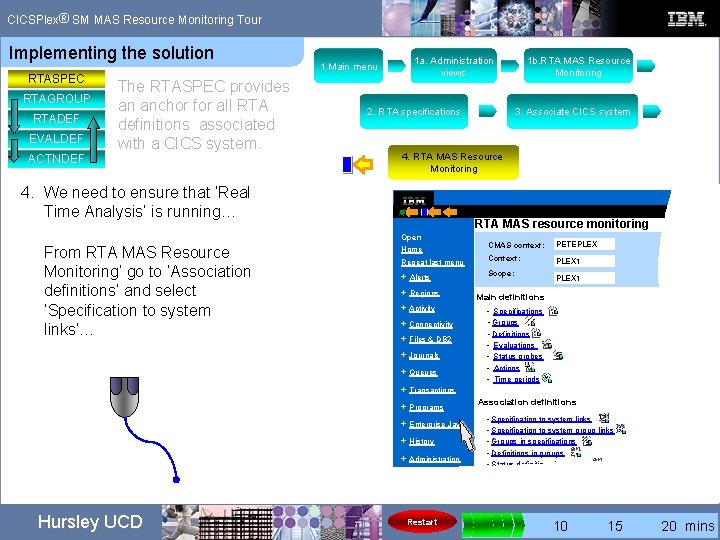This screenshot has width=720, height=540.
Task: Click the Scope field with PLEX1
Action: point(584,278)
